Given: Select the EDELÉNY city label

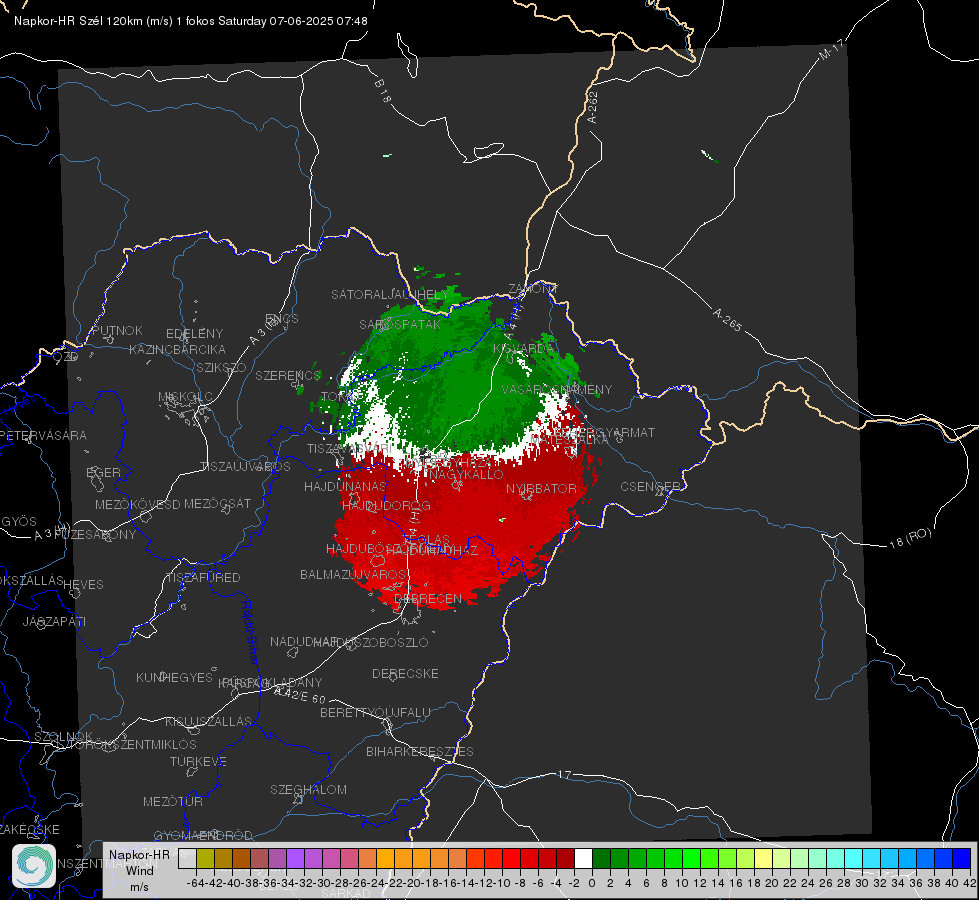Looking at the screenshot, I should pos(194,334).
